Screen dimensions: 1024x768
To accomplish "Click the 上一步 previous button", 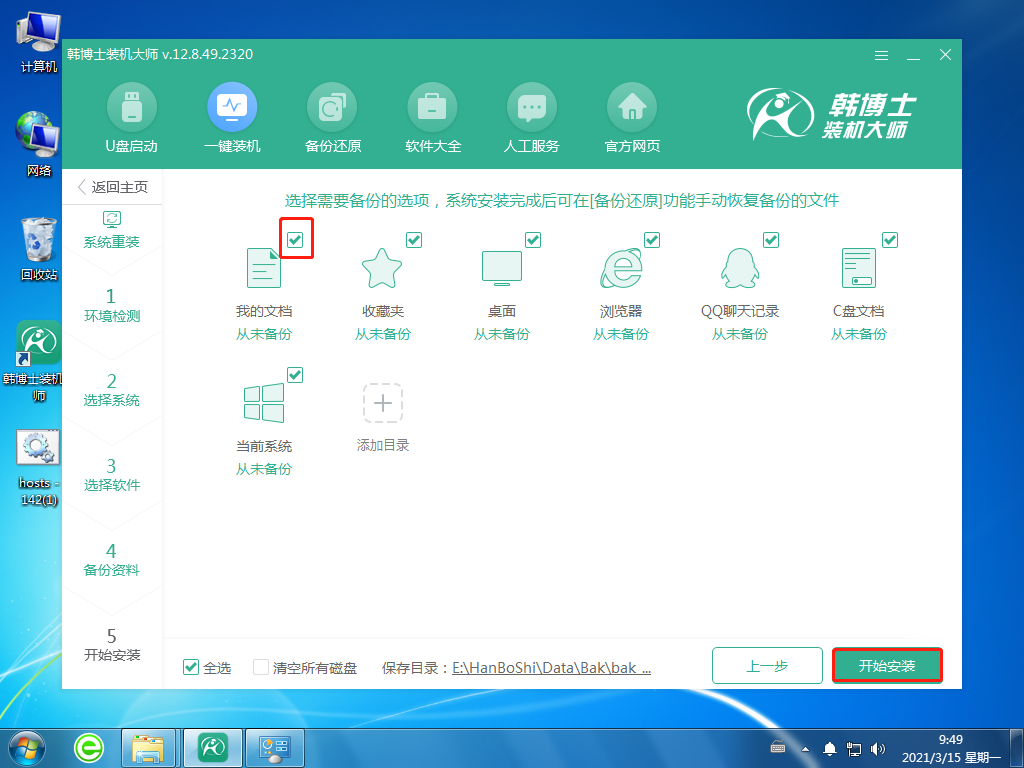I will [767, 665].
